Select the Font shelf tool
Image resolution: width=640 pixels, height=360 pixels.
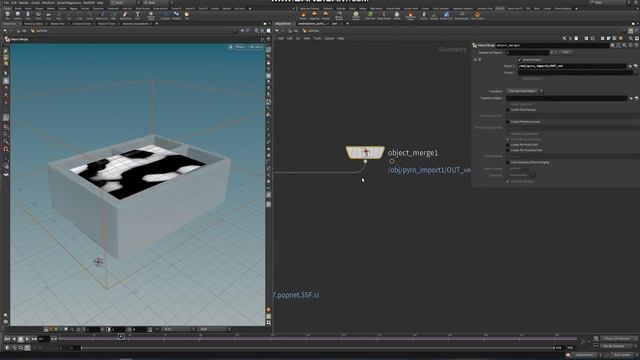138,16
